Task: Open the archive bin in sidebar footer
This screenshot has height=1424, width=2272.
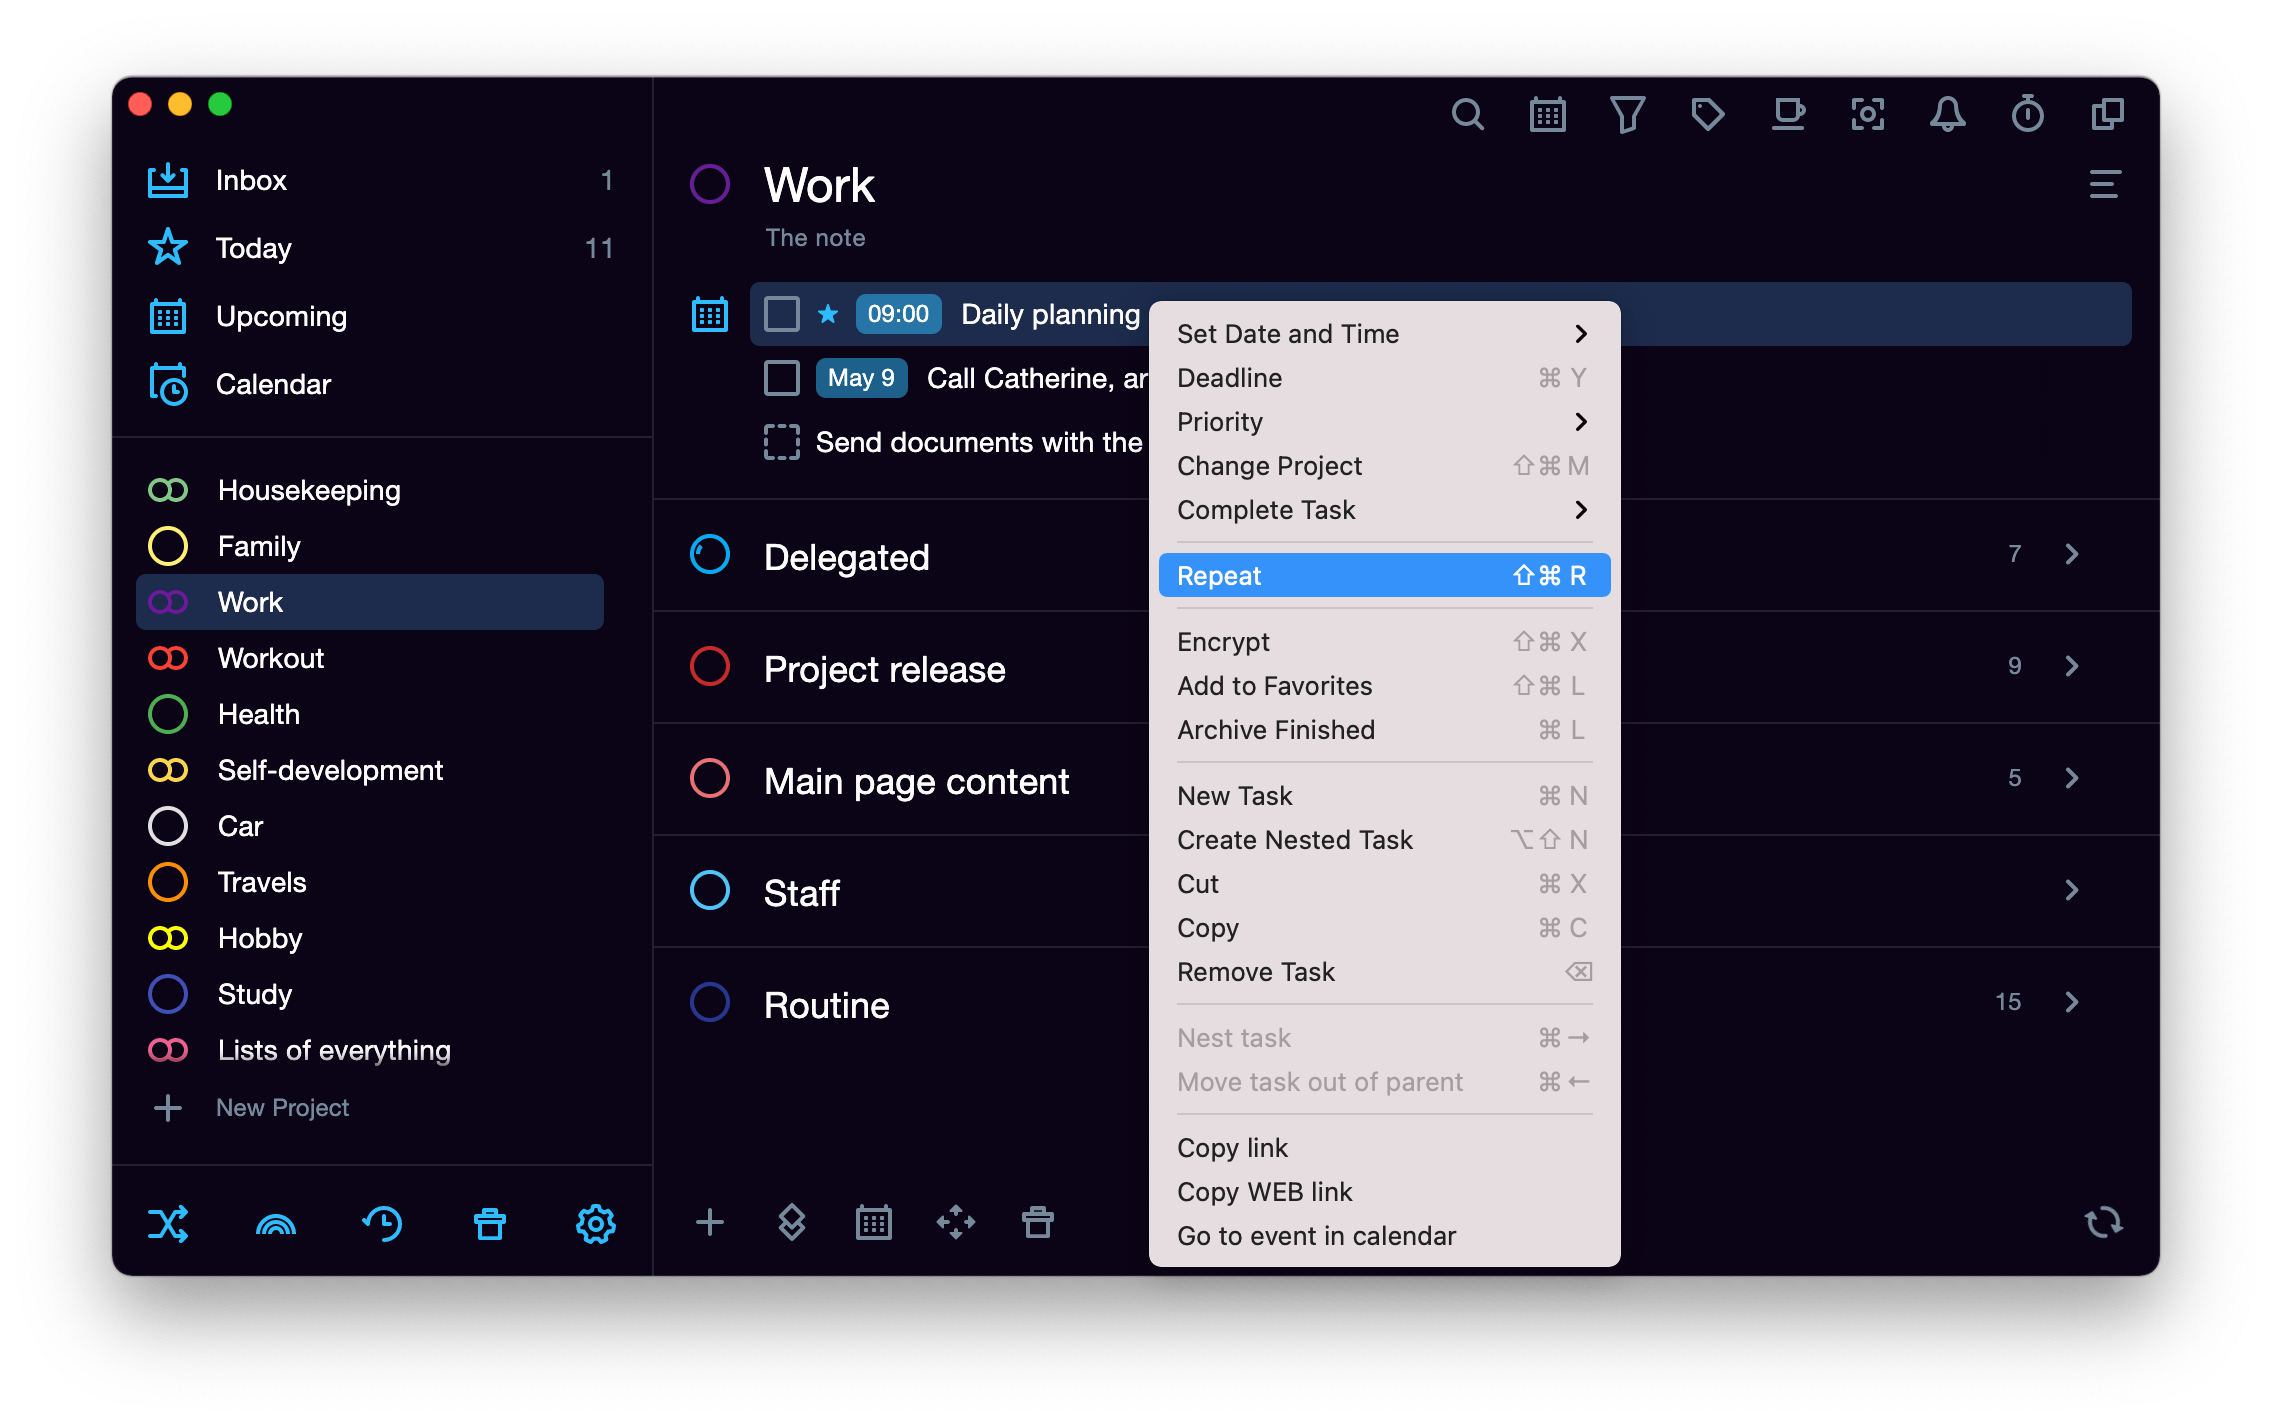Action: click(489, 1223)
